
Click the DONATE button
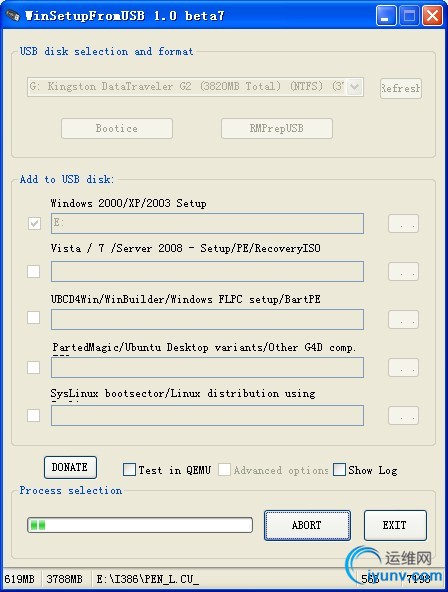(70, 467)
